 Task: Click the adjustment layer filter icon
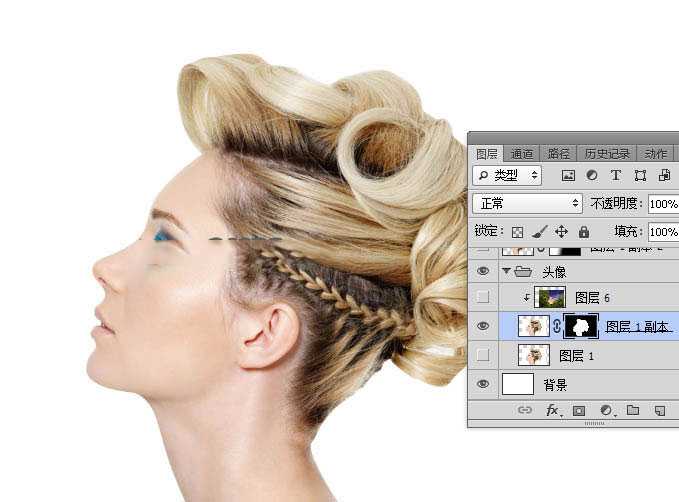pyautogui.click(x=591, y=175)
